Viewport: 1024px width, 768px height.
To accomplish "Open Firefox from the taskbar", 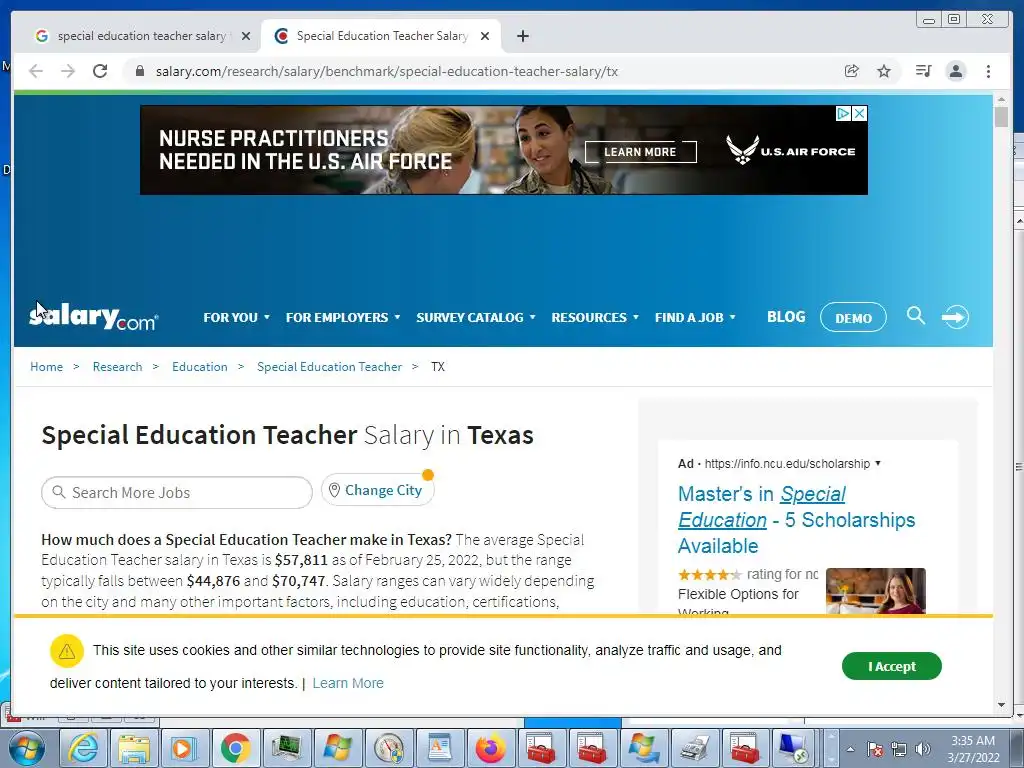I will click(x=490, y=748).
